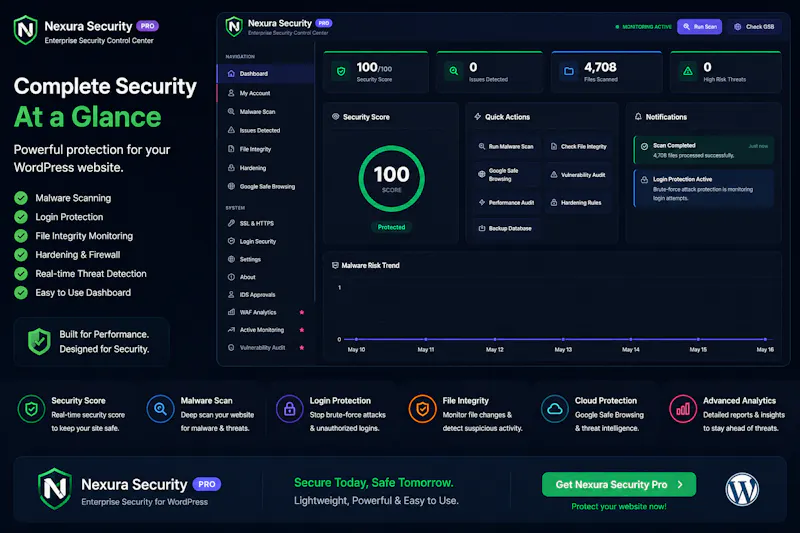Click the Malware Scanning checkmark

coord(21,198)
